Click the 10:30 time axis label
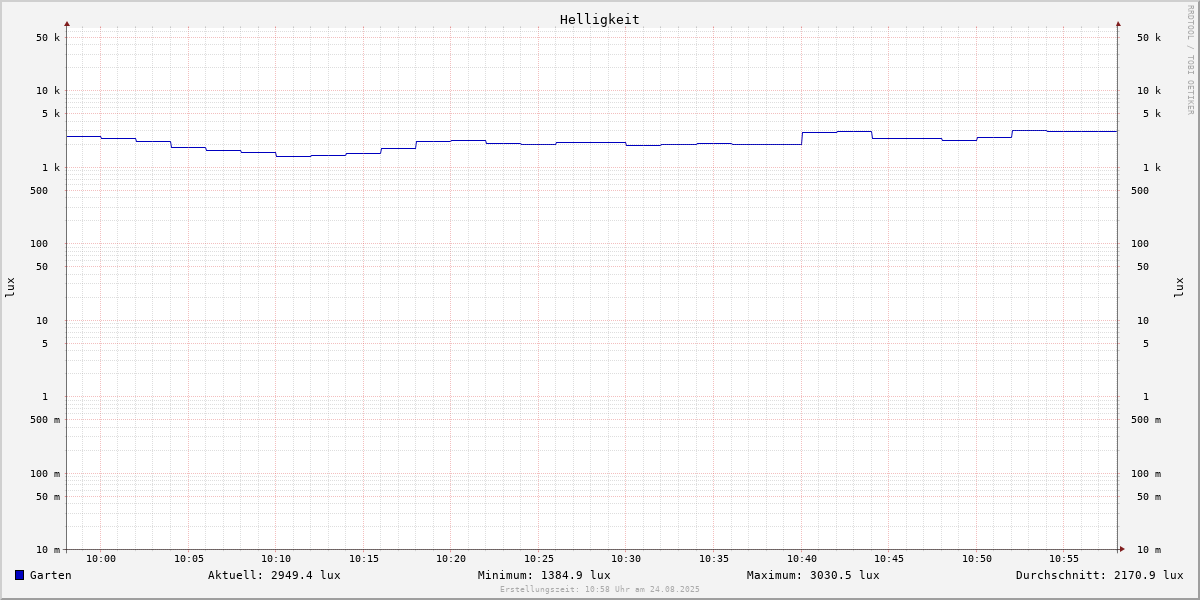Viewport: 1200px width, 600px height. [x=626, y=559]
